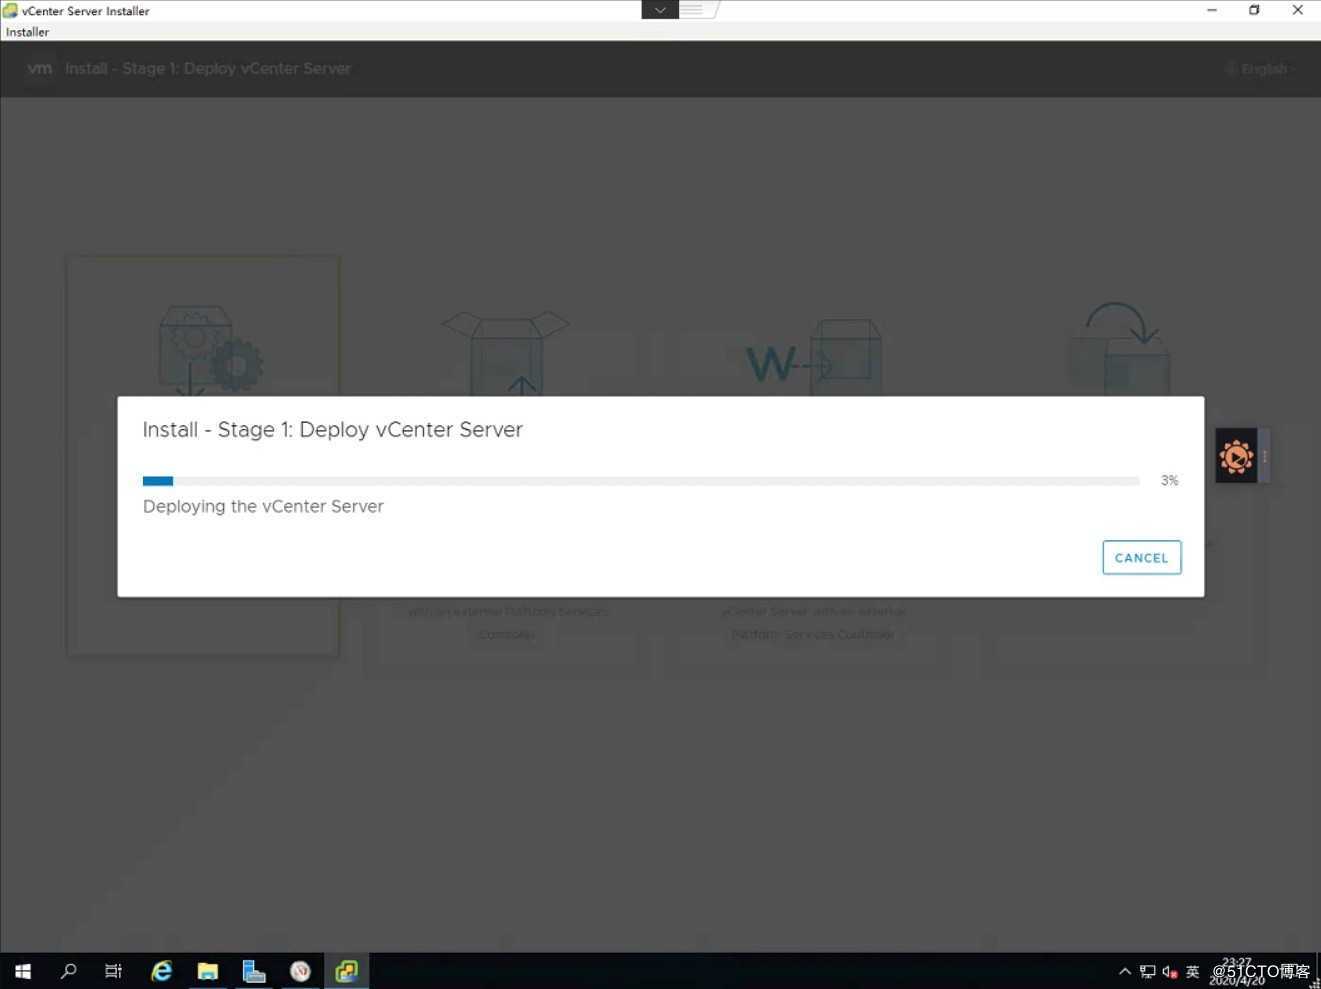Open File Explorer from the taskbar
The height and width of the screenshot is (989, 1321).
click(x=208, y=971)
